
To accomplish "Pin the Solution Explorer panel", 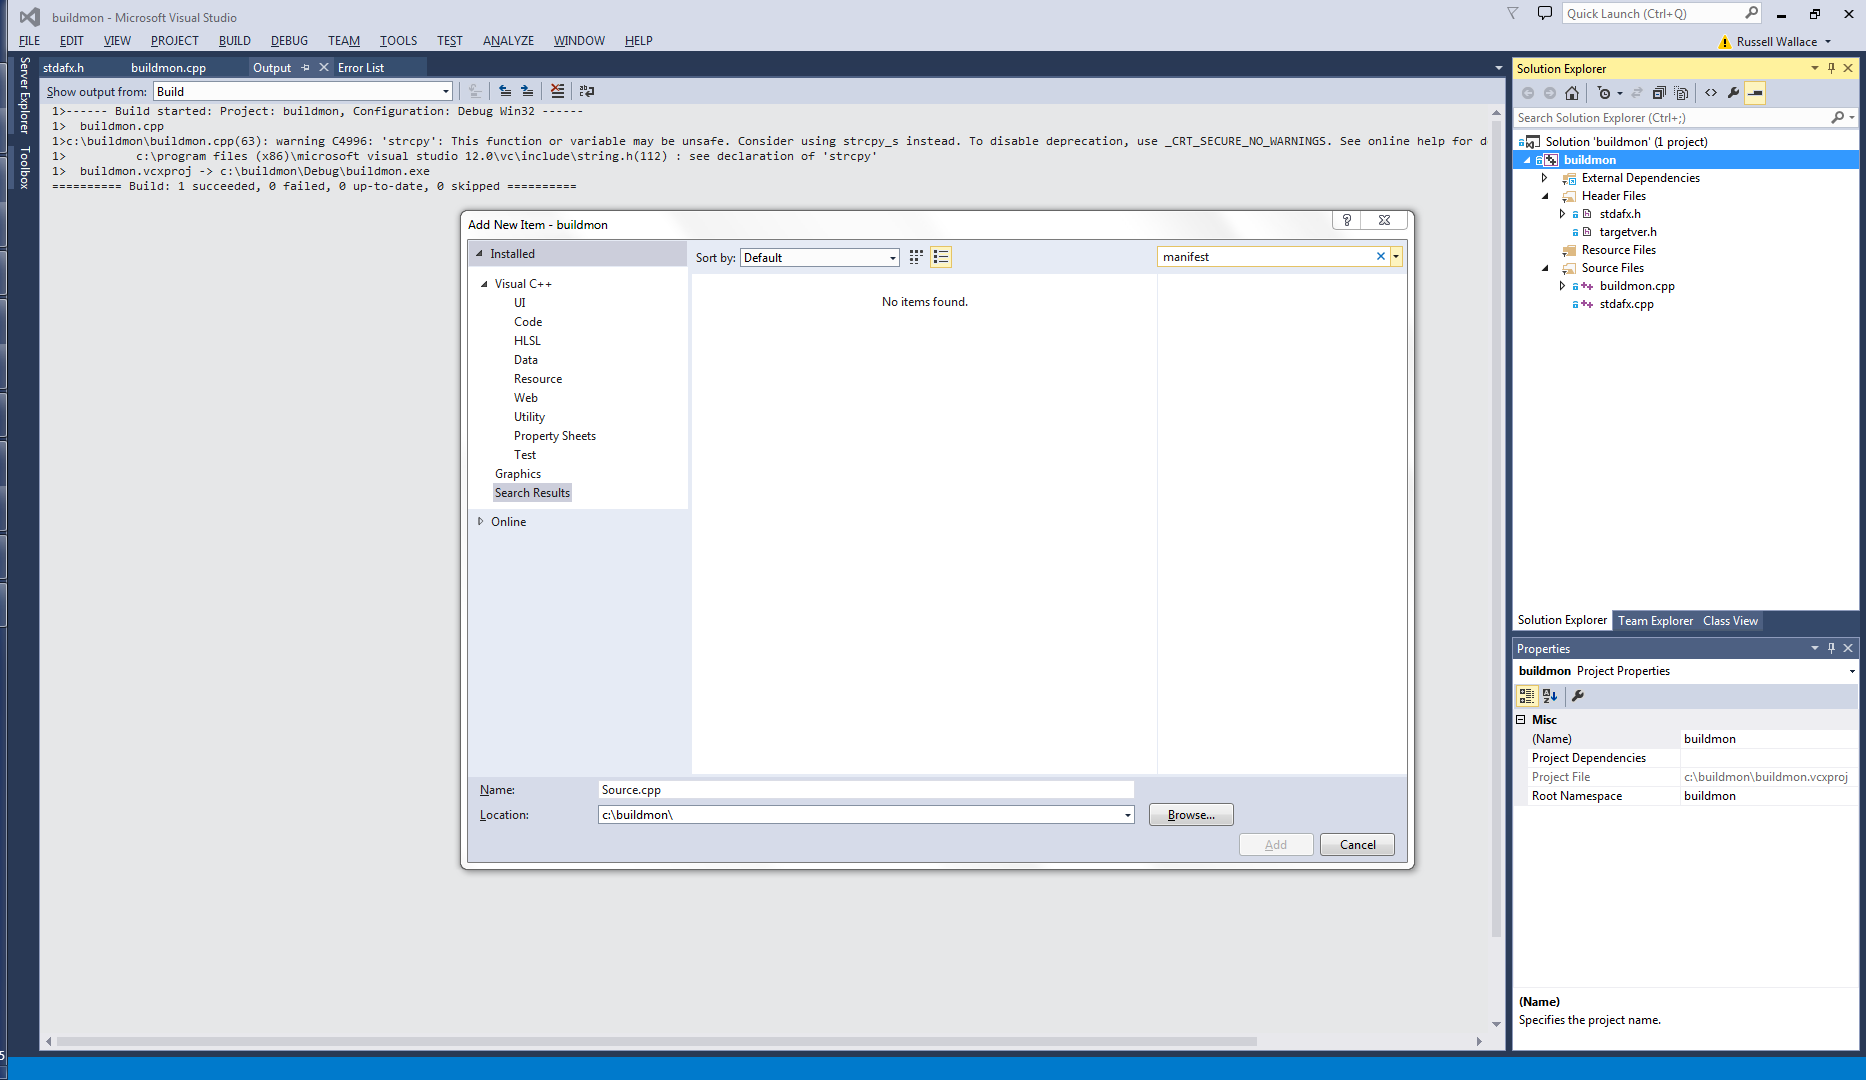I will [1832, 68].
